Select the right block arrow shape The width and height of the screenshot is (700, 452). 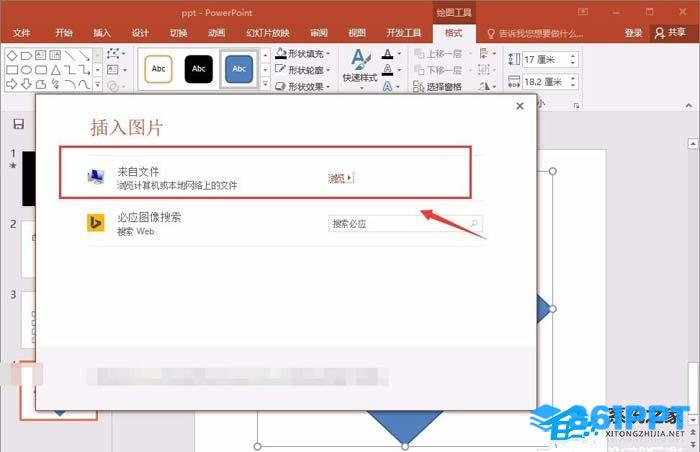point(12,84)
